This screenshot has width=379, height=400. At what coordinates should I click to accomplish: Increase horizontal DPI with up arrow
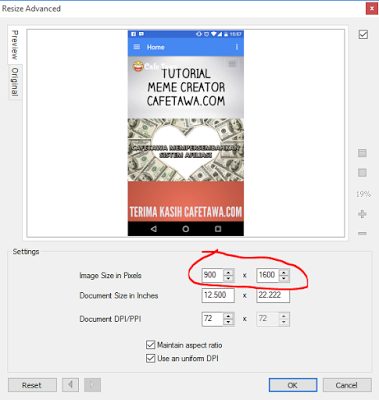click(x=228, y=316)
